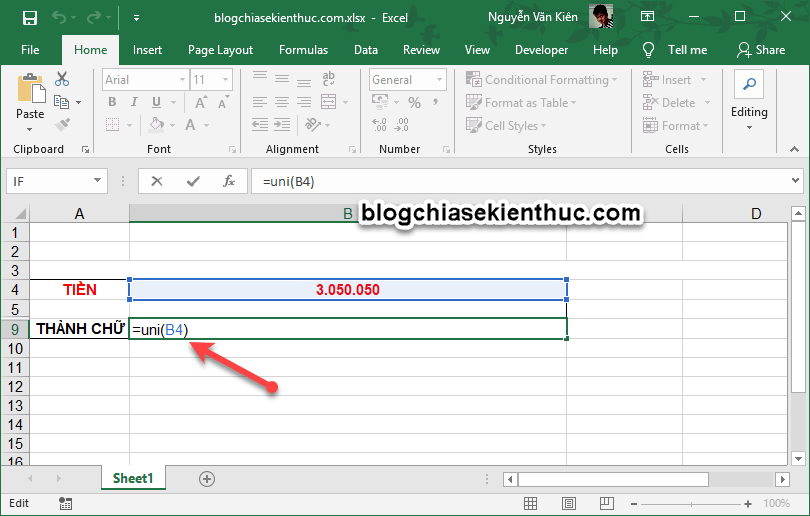Screen dimensions: 810x516
Task: Open Cell Styles dropdown
Action: [x=506, y=125]
